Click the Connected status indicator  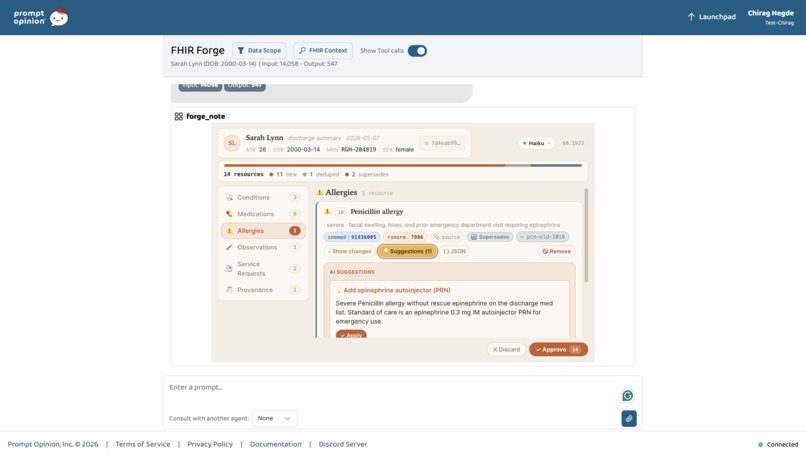[778, 444]
